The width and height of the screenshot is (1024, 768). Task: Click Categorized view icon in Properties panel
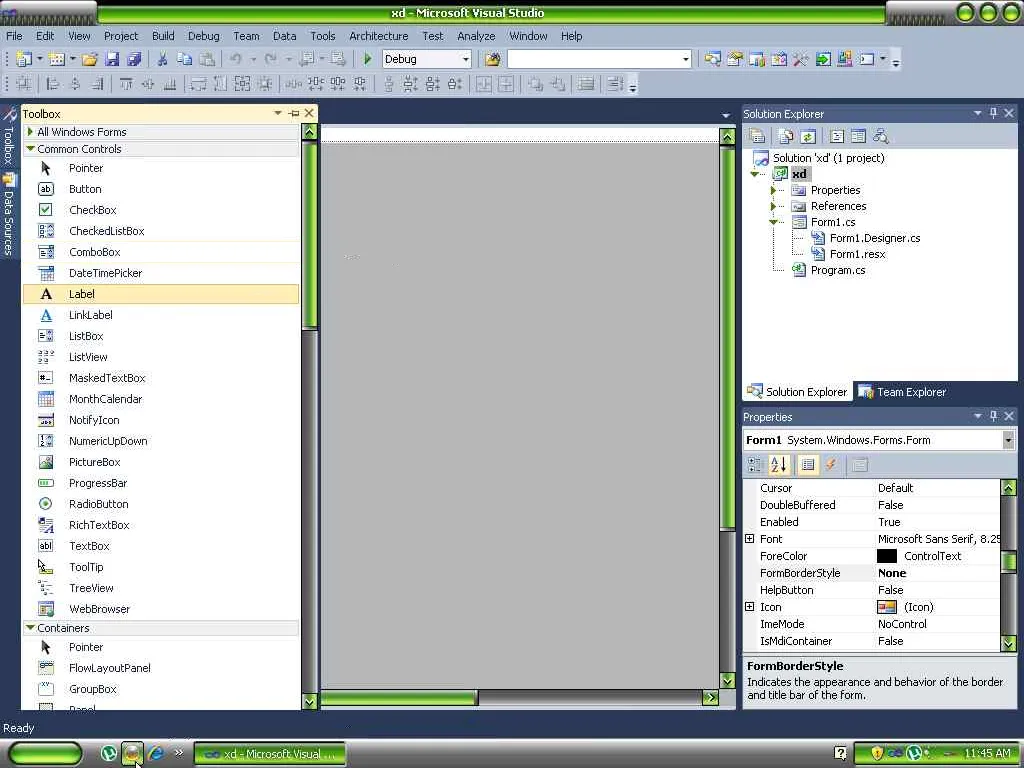[755, 465]
